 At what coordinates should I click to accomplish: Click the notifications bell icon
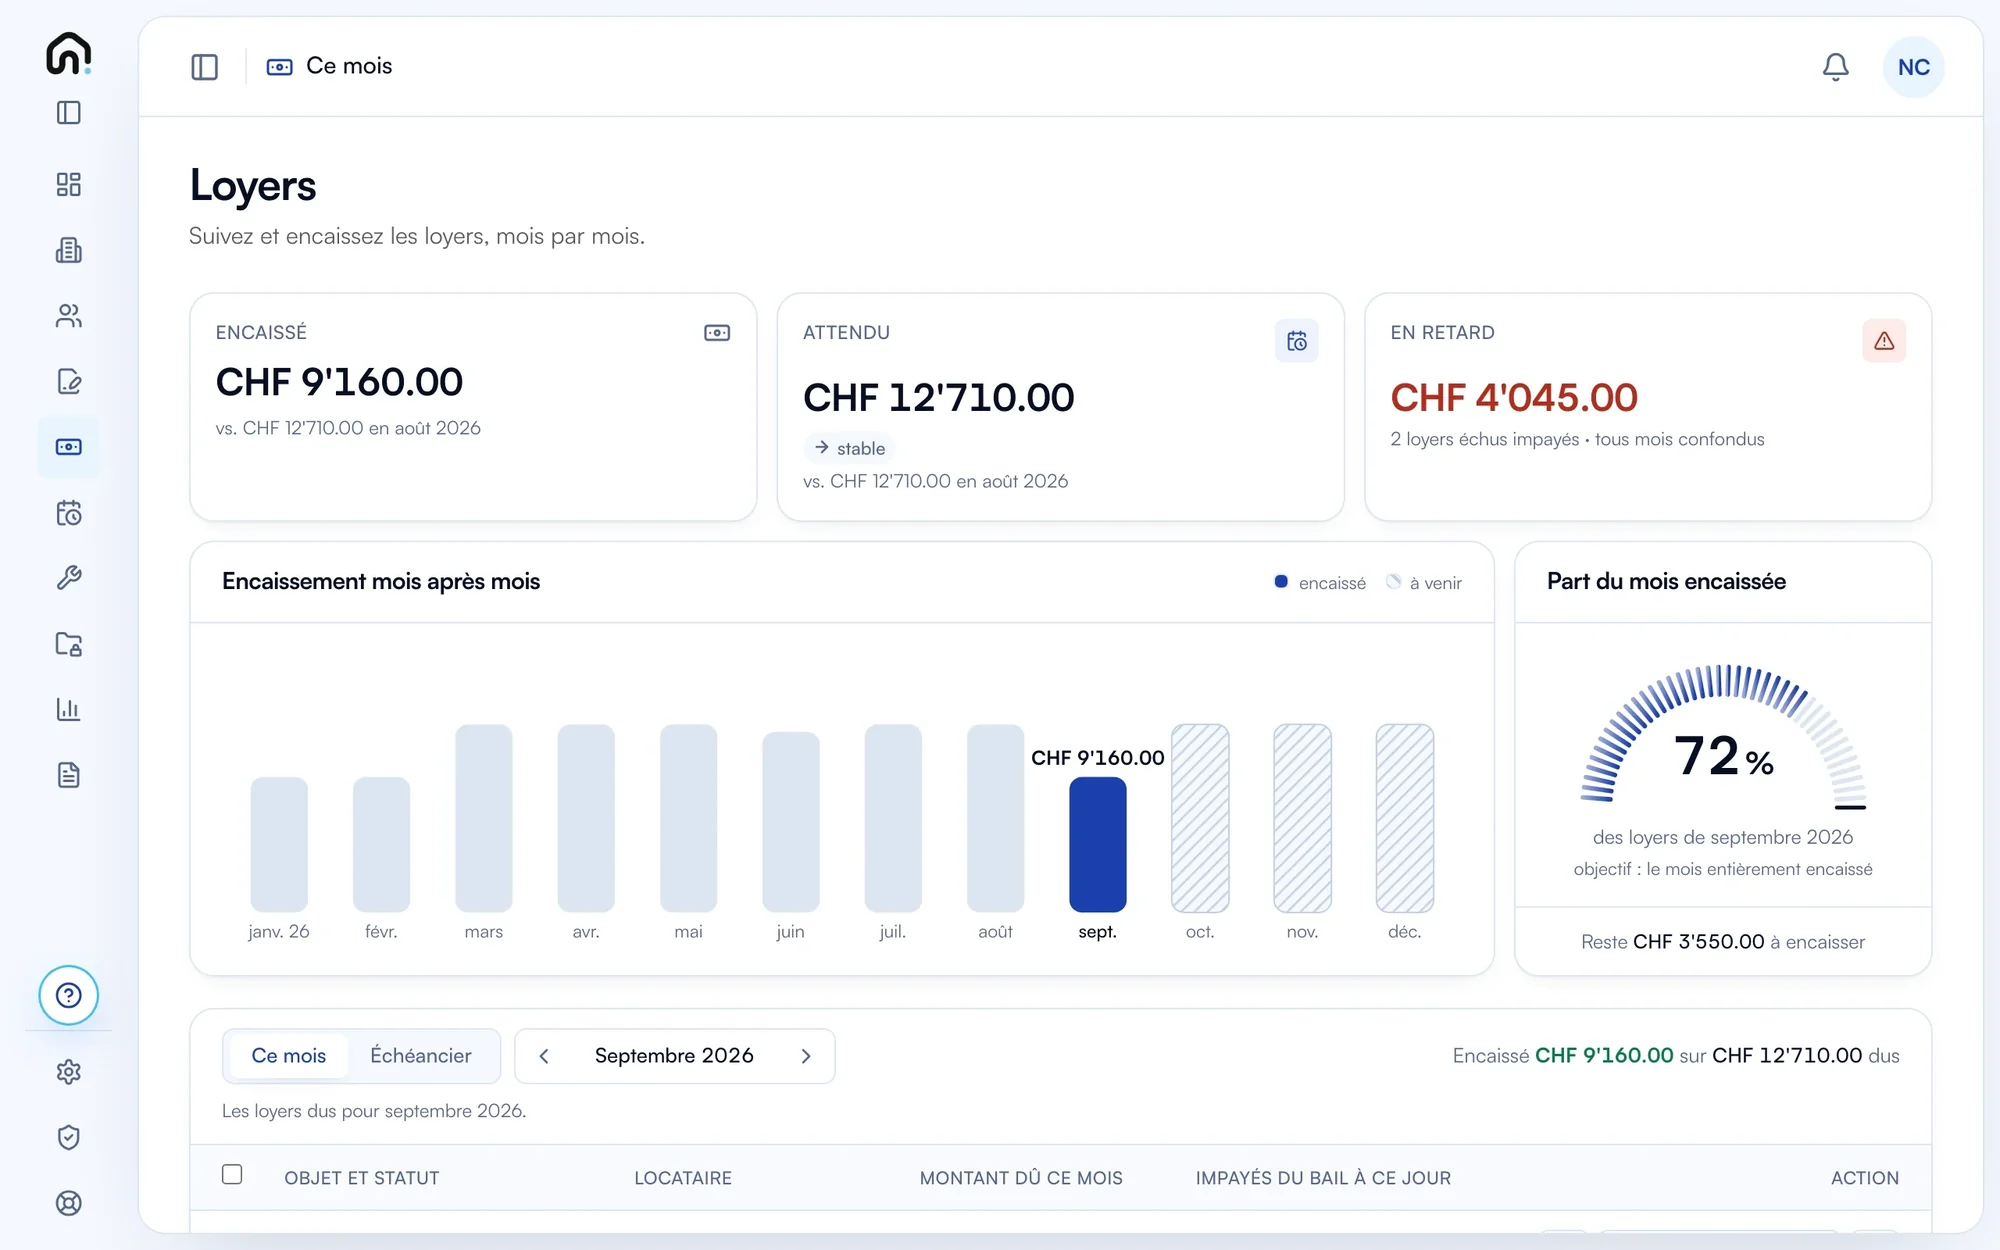pos(1835,67)
